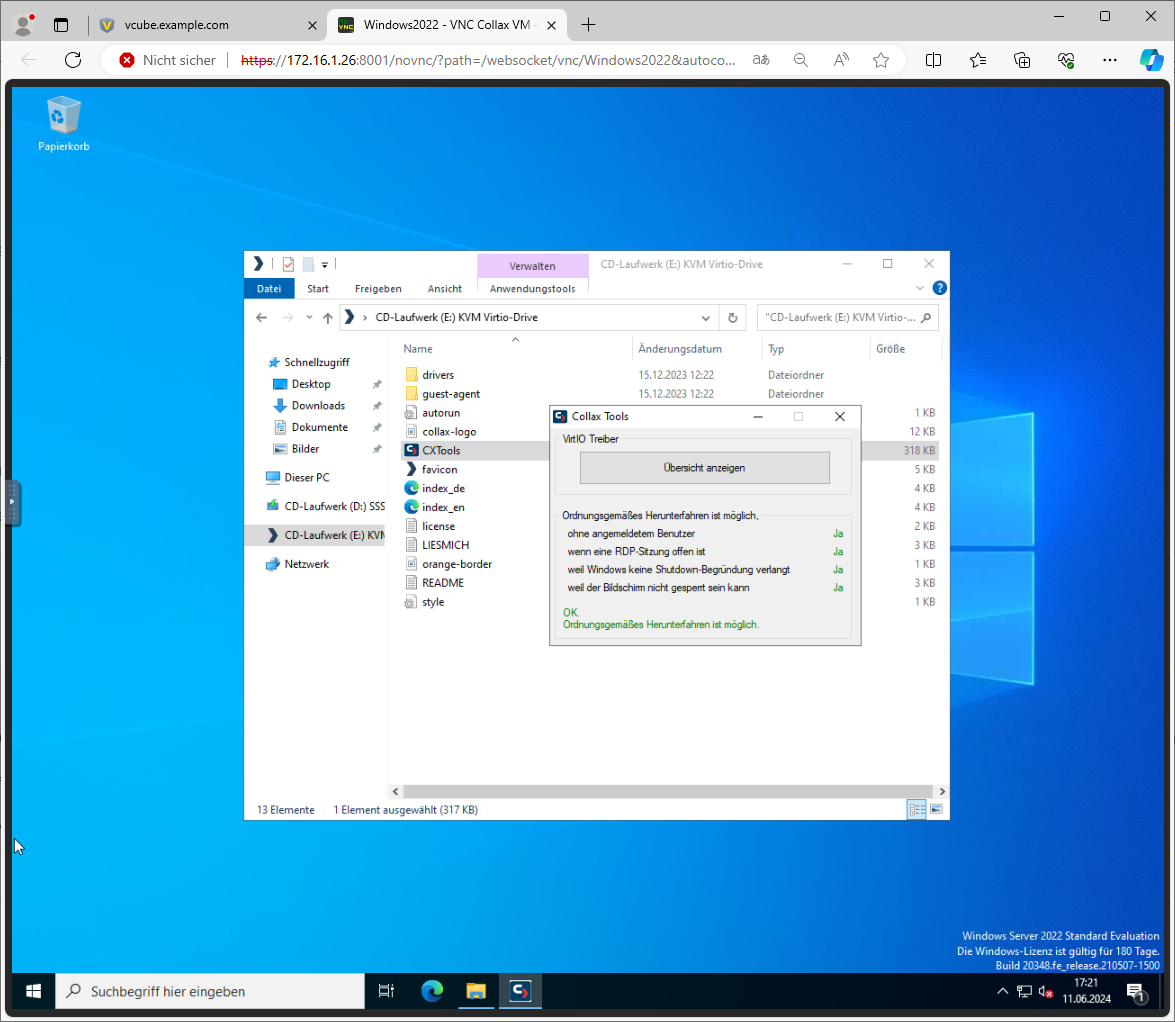The width and height of the screenshot is (1175, 1022).
Task: Open the quick access toolbar customize dropdown
Action: [324, 264]
